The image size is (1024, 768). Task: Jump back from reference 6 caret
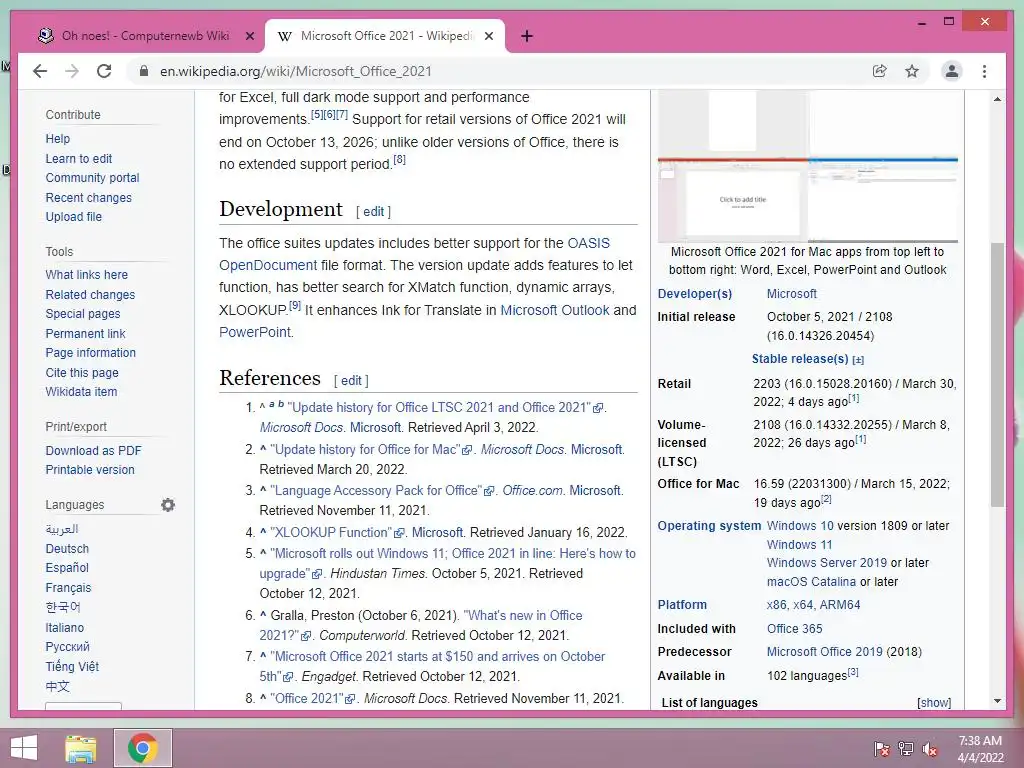click(x=263, y=615)
